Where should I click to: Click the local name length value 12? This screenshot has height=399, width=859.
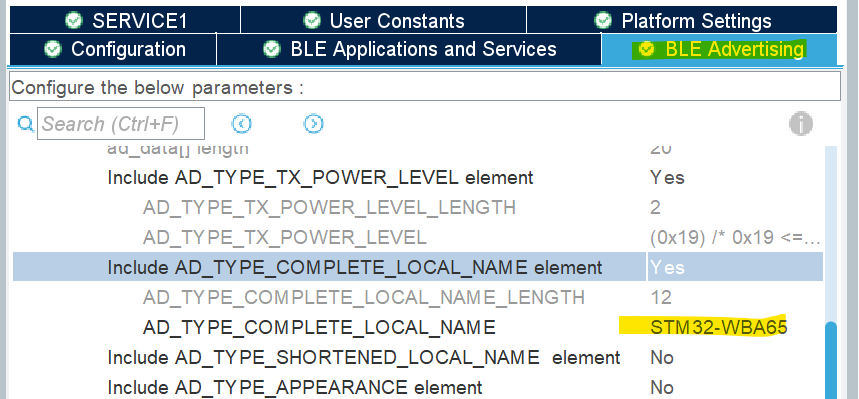coord(661,297)
